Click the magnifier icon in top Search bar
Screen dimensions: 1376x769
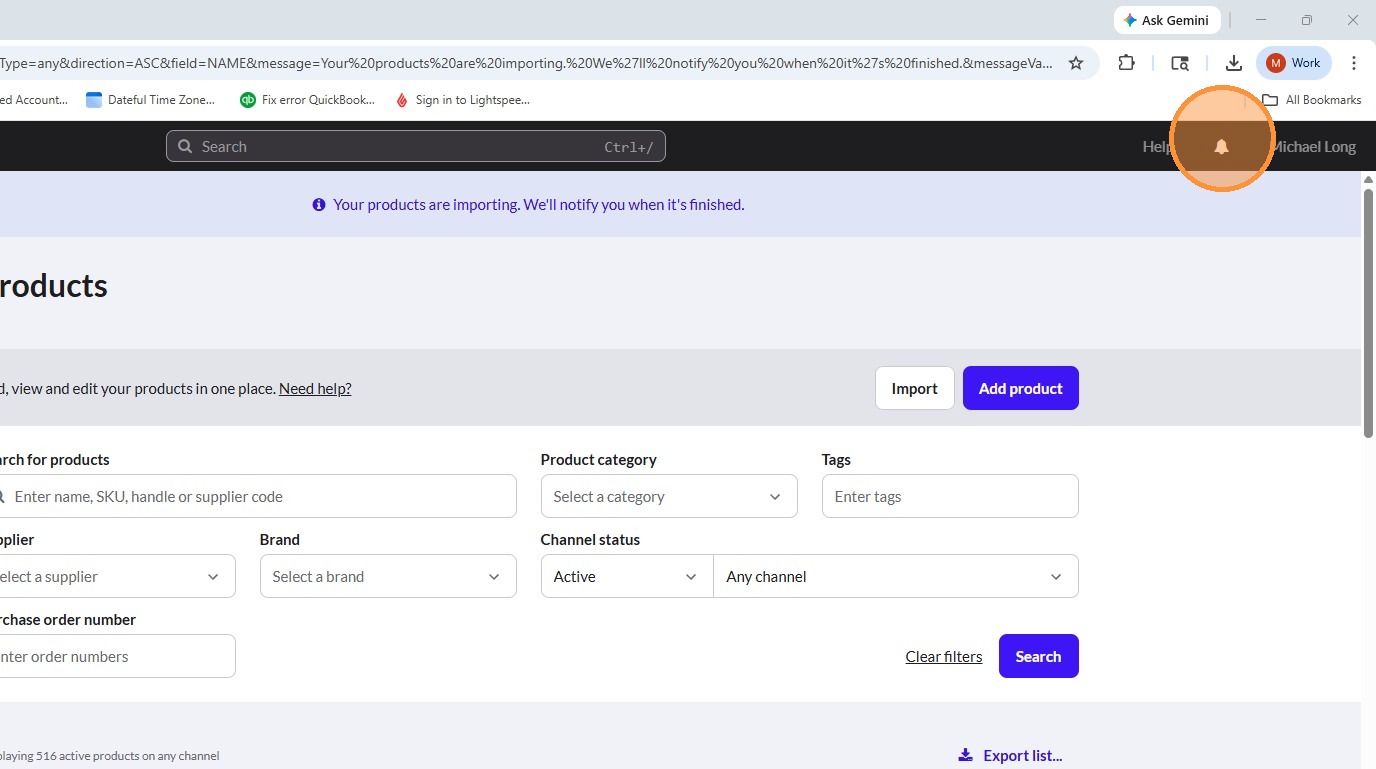pyautogui.click(x=185, y=147)
